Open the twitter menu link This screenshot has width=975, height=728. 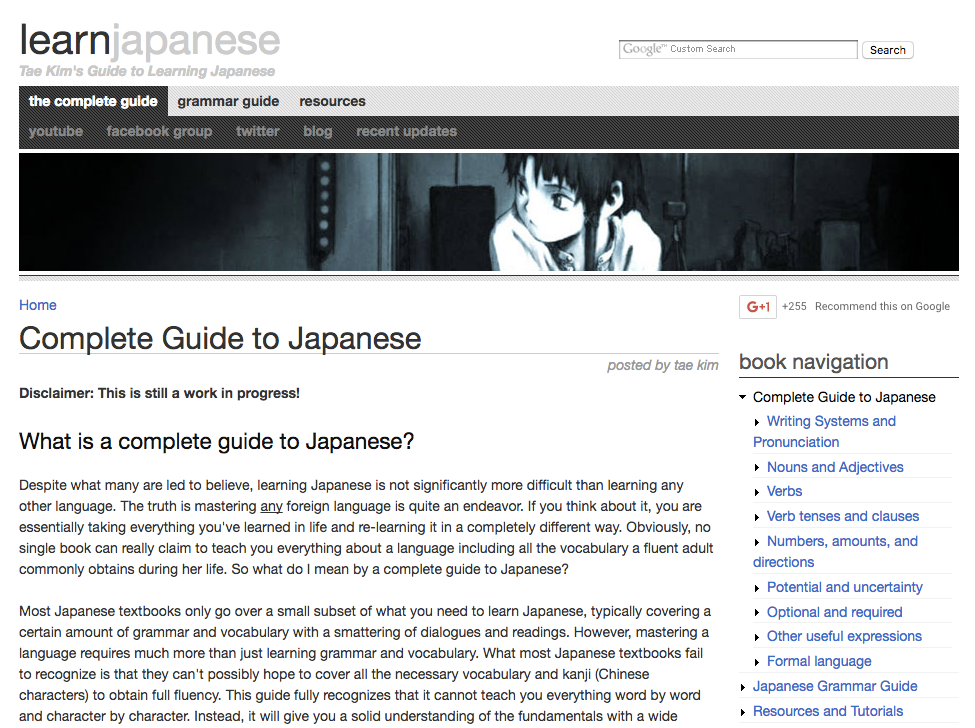(257, 131)
